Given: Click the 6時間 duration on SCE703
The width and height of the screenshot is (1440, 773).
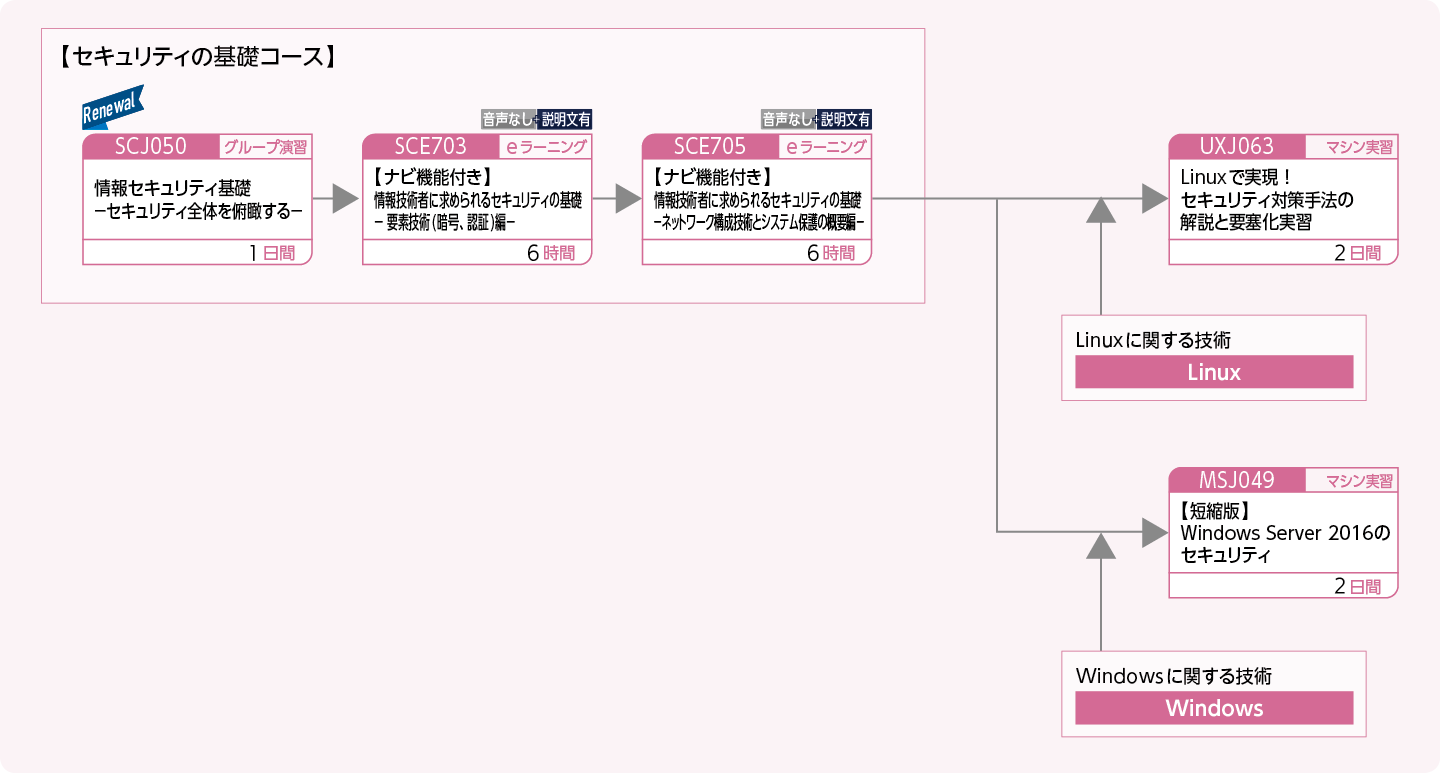Looking at the screenshot, I should (551, 253).
